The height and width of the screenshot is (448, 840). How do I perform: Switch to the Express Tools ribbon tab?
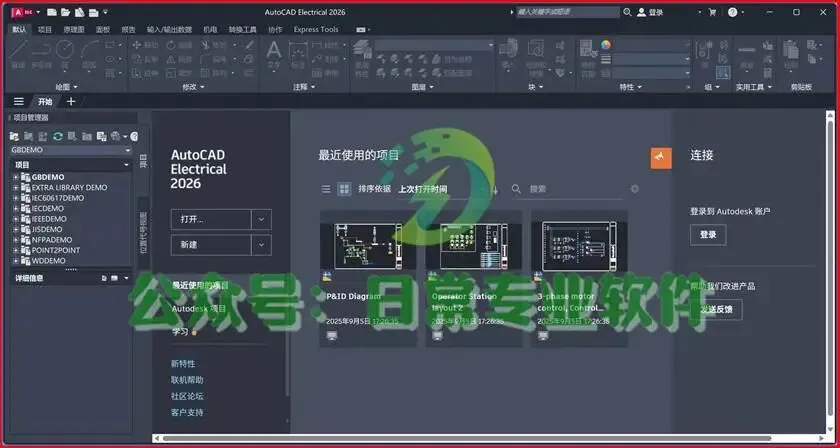click(x=316, y=29)
